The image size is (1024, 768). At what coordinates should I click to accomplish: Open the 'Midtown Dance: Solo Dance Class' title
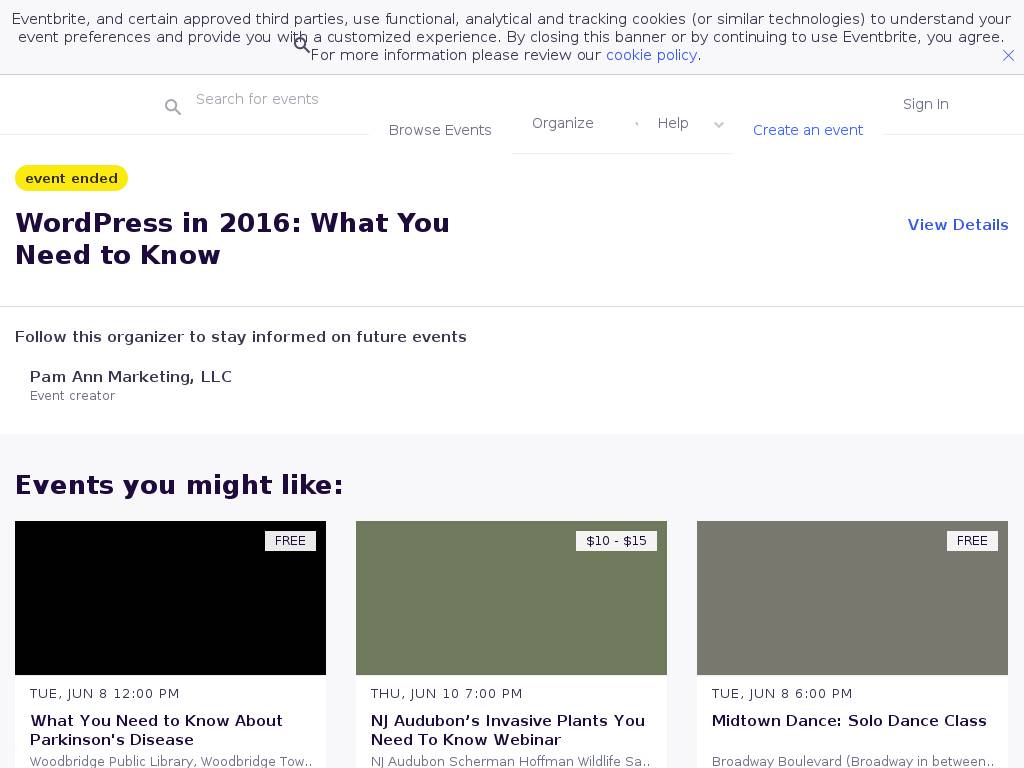click(x=849, y=721)
